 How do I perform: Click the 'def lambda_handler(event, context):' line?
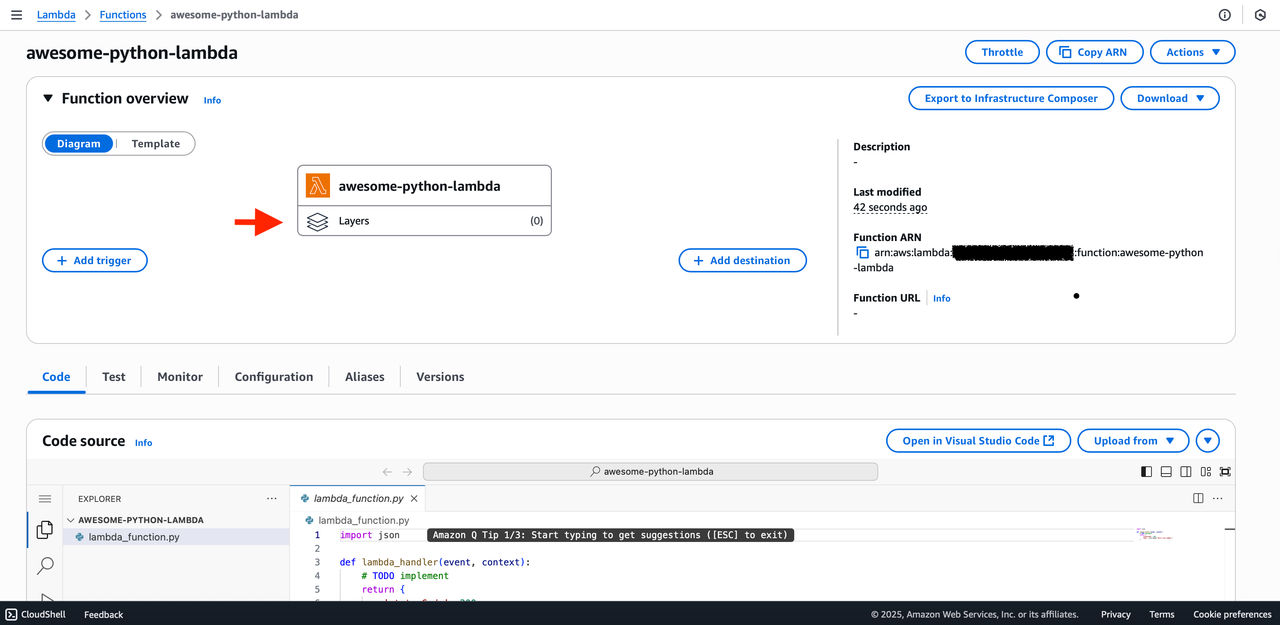[434, 562]
